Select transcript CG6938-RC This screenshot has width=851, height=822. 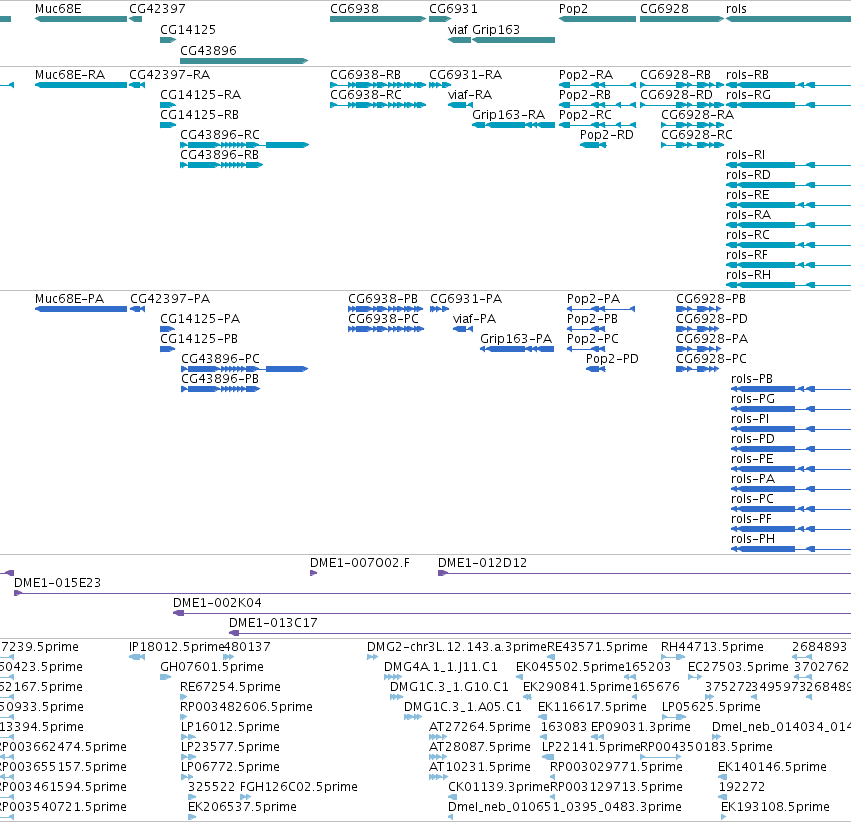click(x=366, y=94)
